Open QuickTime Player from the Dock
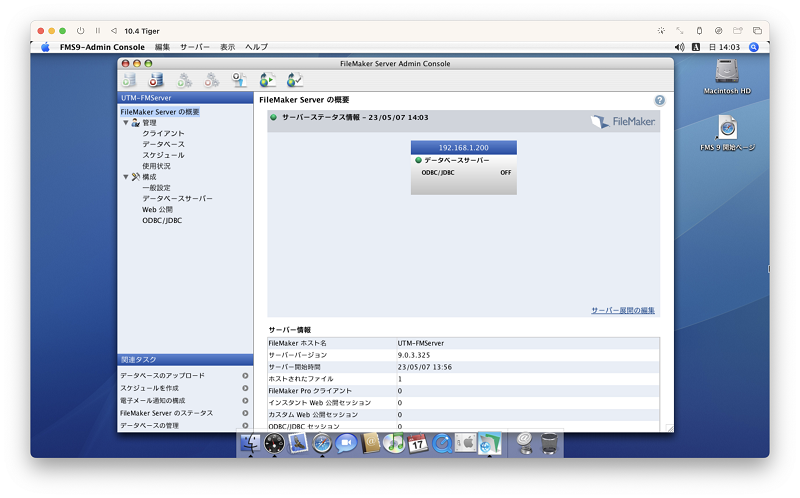 pos(442,443)
